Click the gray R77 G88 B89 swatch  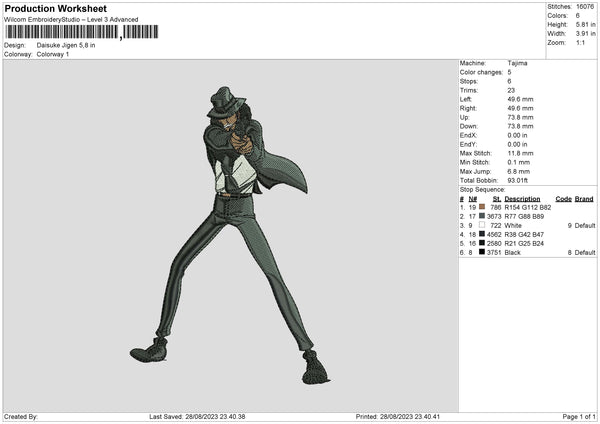coord(482,216)
